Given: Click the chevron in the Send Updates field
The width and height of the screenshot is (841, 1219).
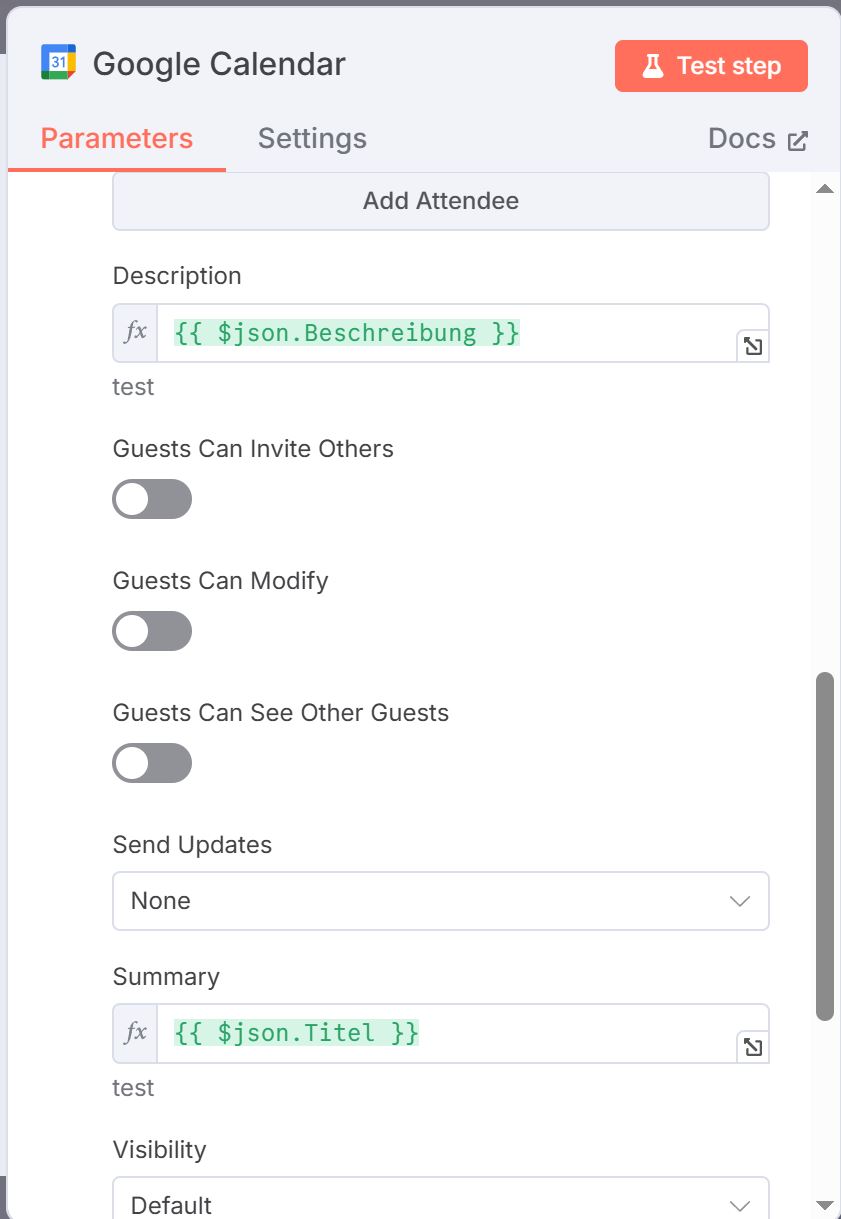Looking at the screenshot, I should coord(740,901).
